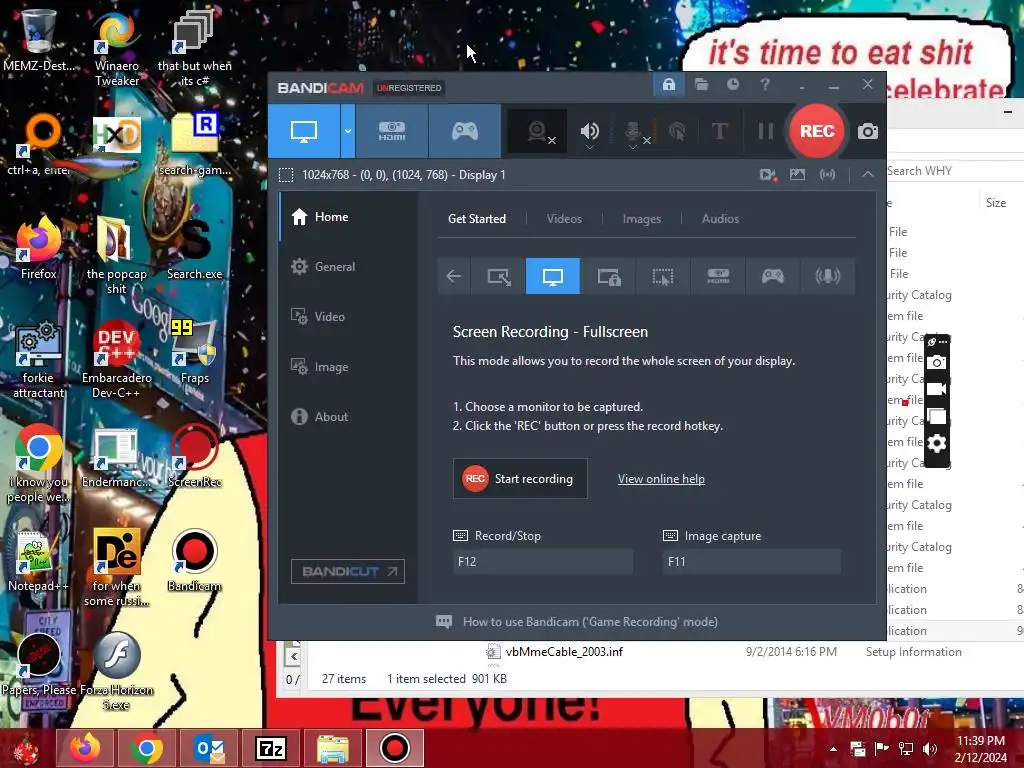Toggle text overlay T icon
Screen dimensions: 1024x768
click(x=719, y=131)
